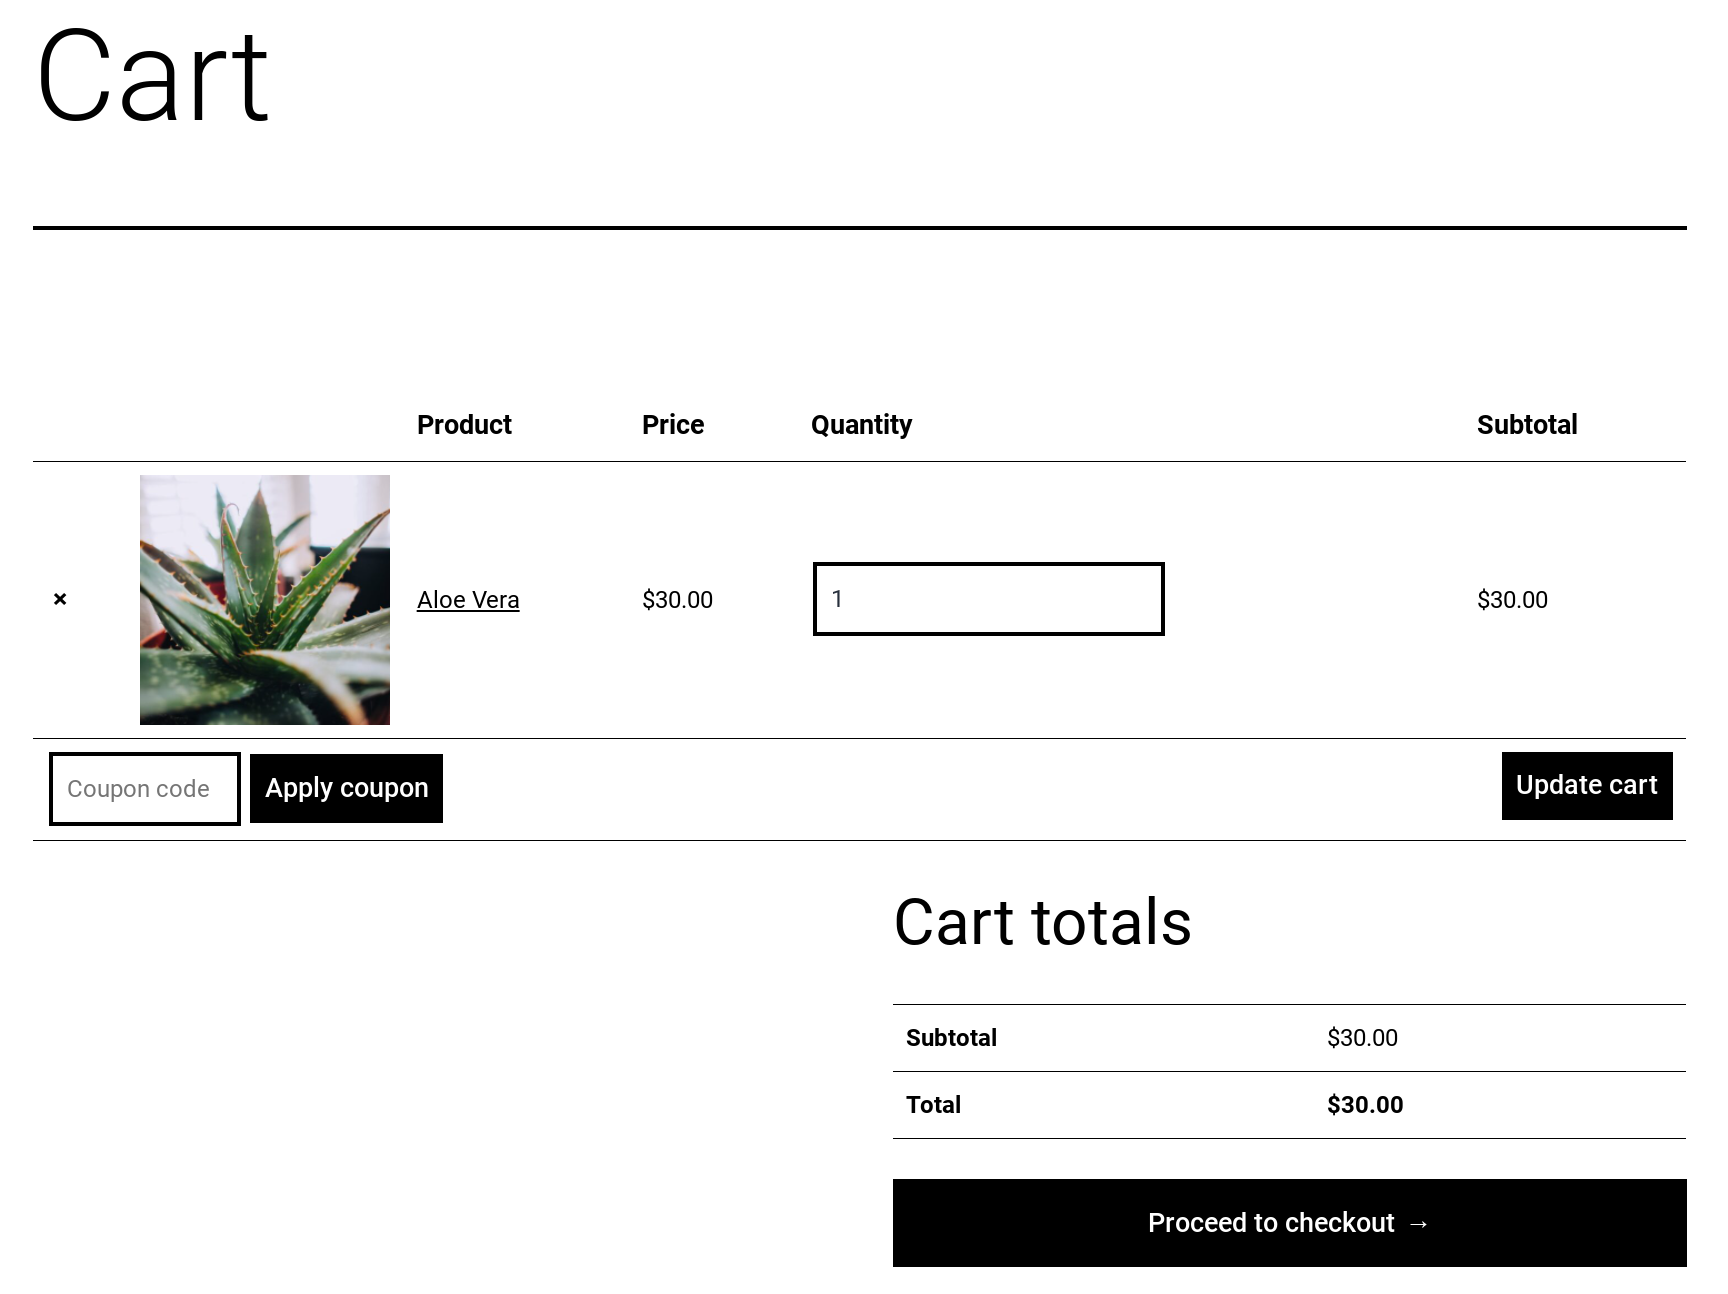Click the Total label under Cart totals
The width and height of the screenshot is (1728, 1294).
pyautogui.click(x=933, y=1105)
